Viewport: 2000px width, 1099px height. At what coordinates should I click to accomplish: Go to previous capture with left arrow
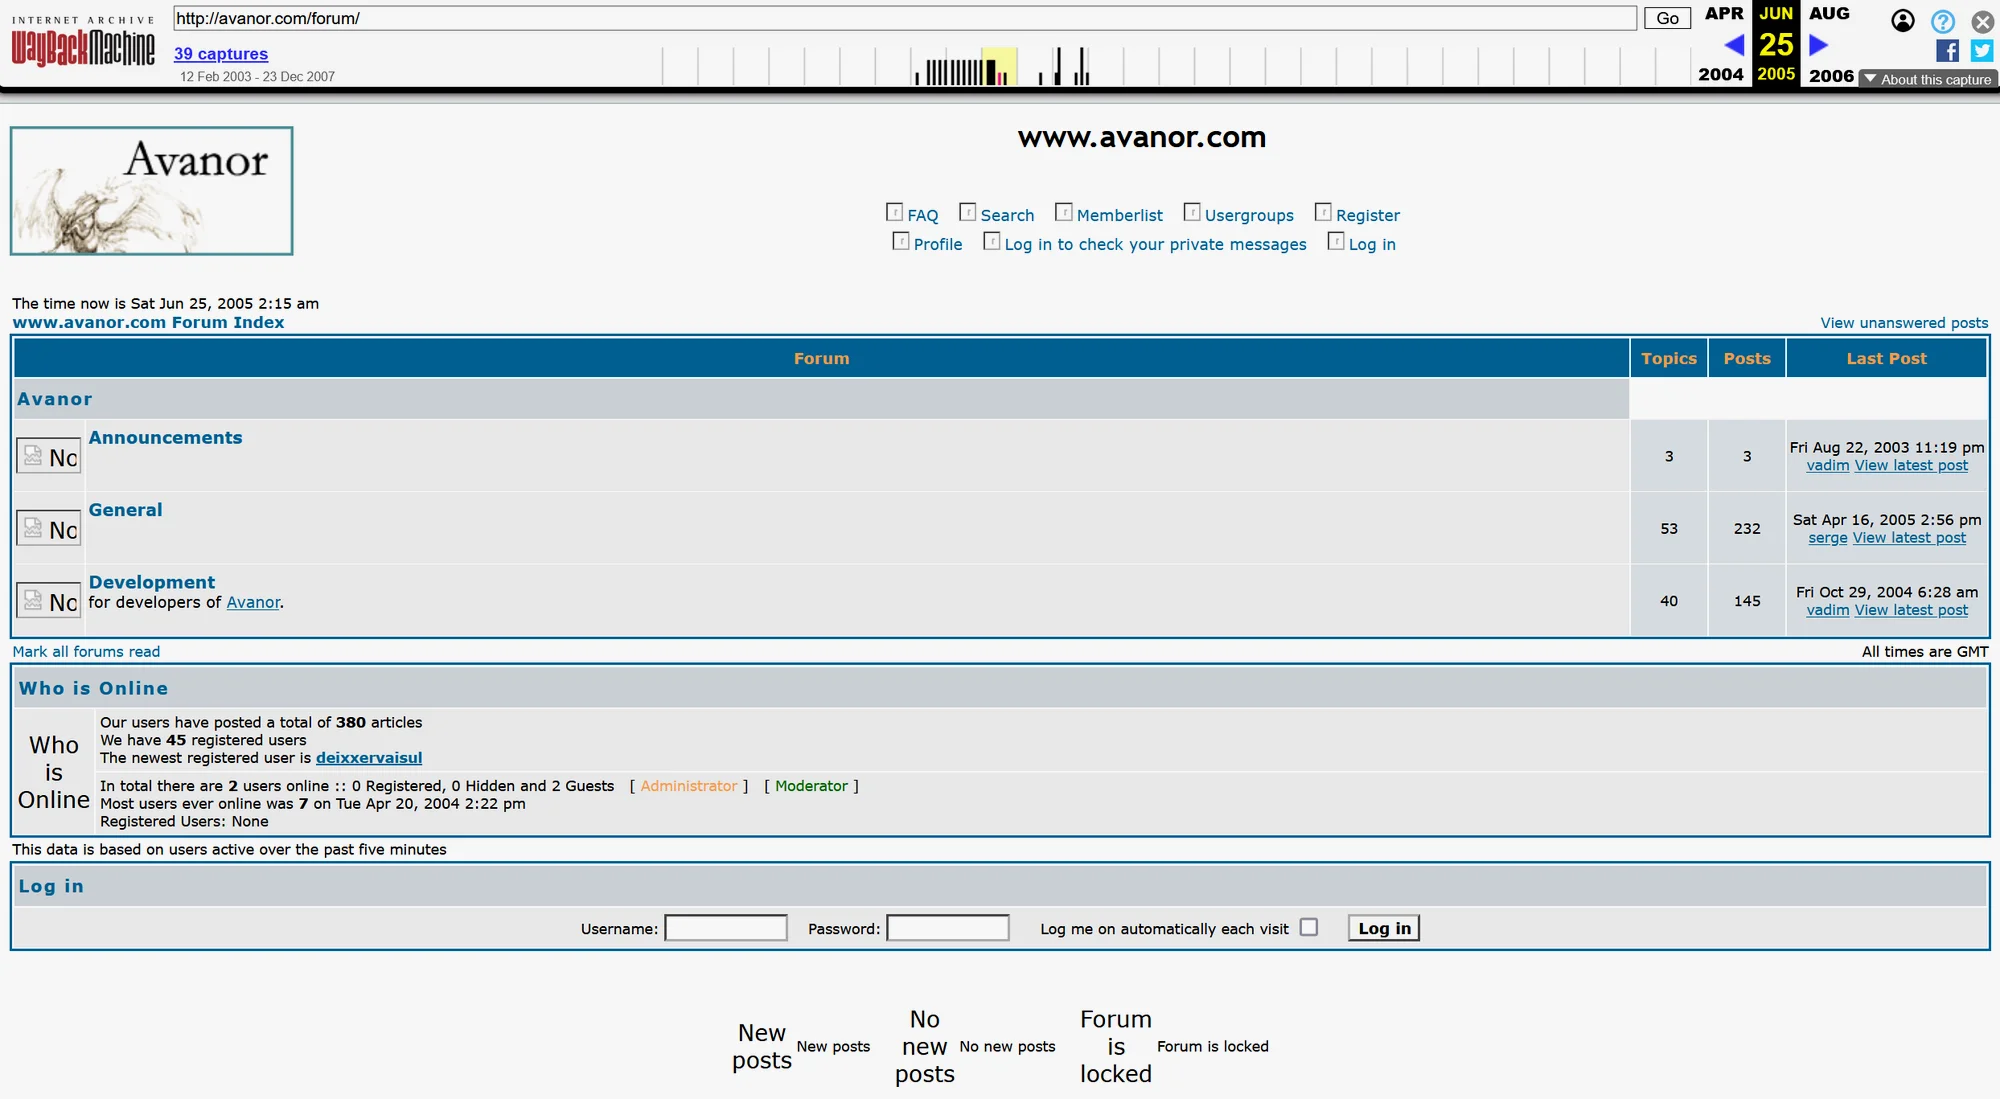pyautogui.click(x=1734, y=45)
